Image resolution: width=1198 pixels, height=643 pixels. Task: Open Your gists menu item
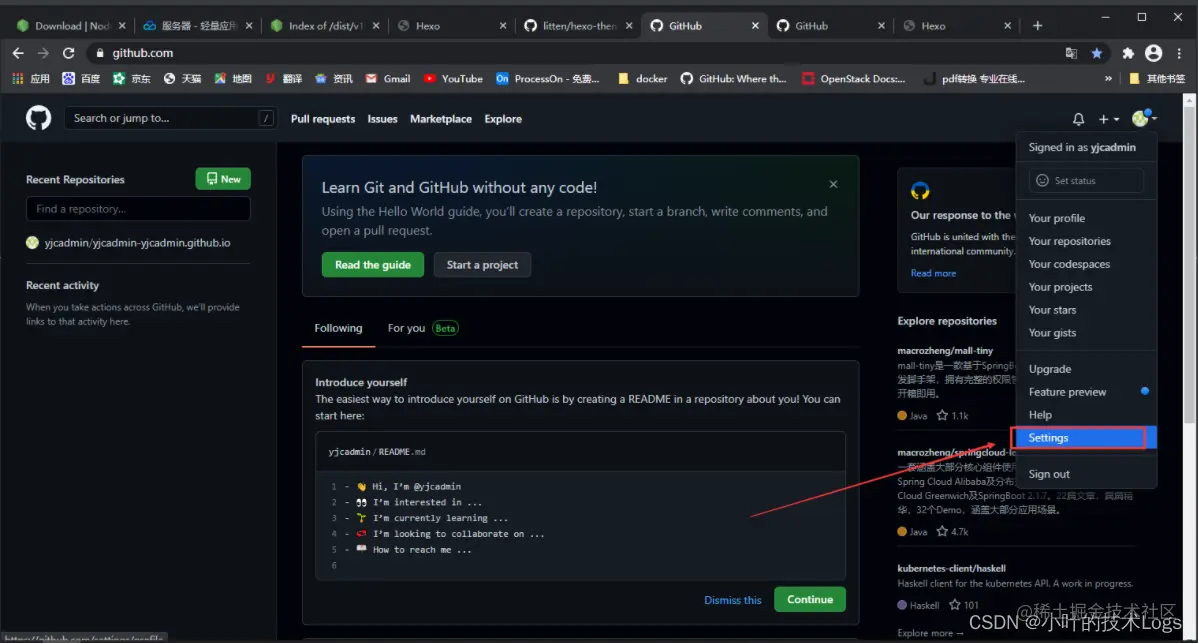1086,333
